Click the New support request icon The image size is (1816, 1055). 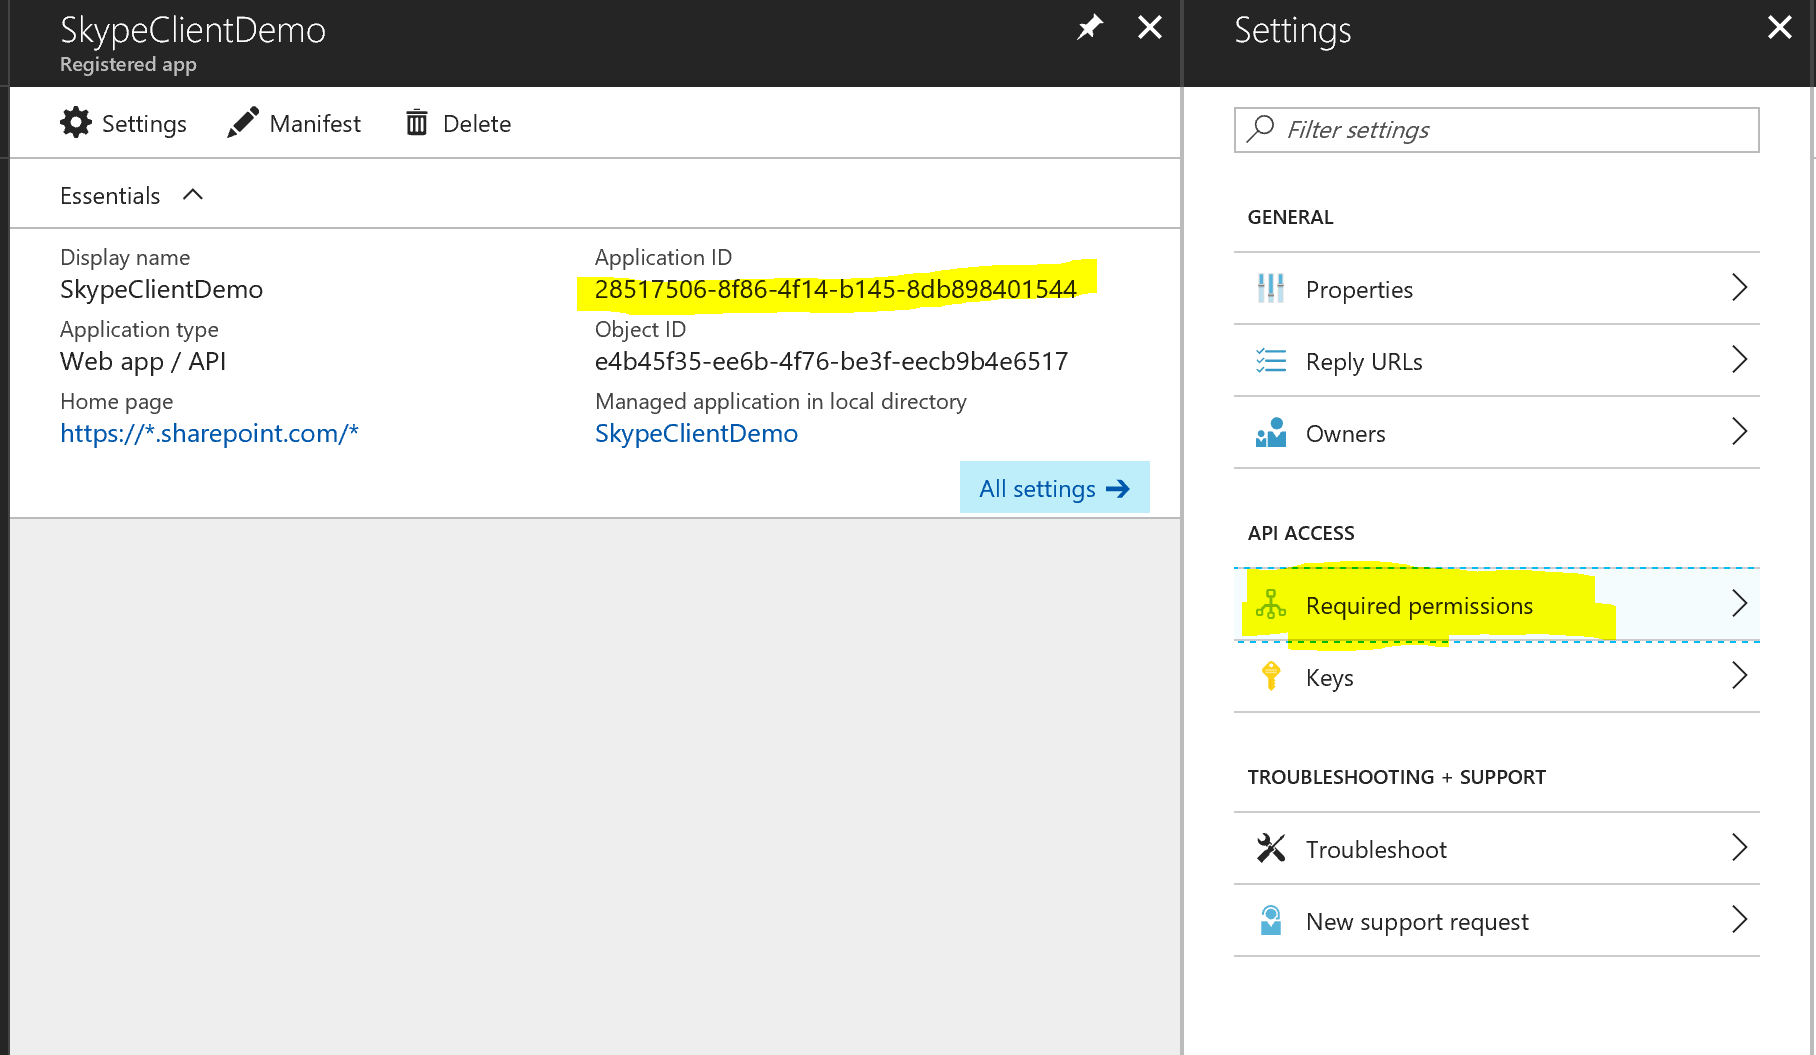pos(1271,920)
